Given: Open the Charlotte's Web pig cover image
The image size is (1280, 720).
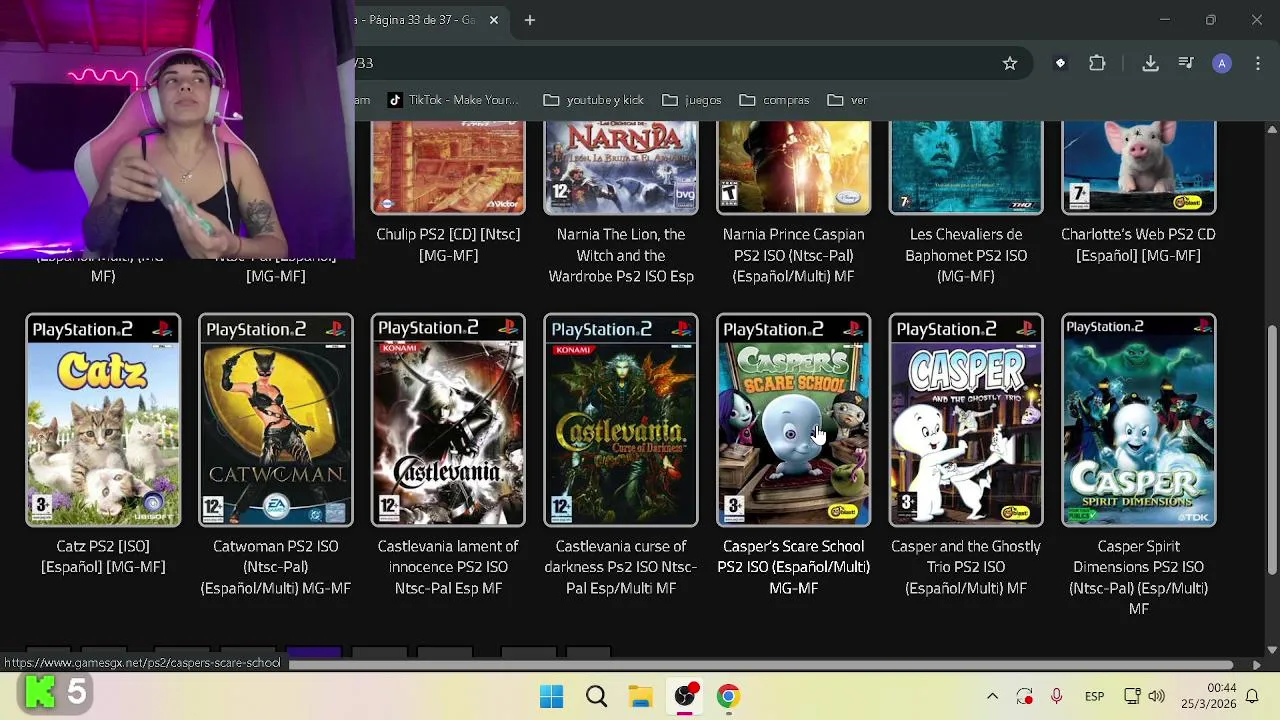Looking at the screenshot, I should point(1139,167).
